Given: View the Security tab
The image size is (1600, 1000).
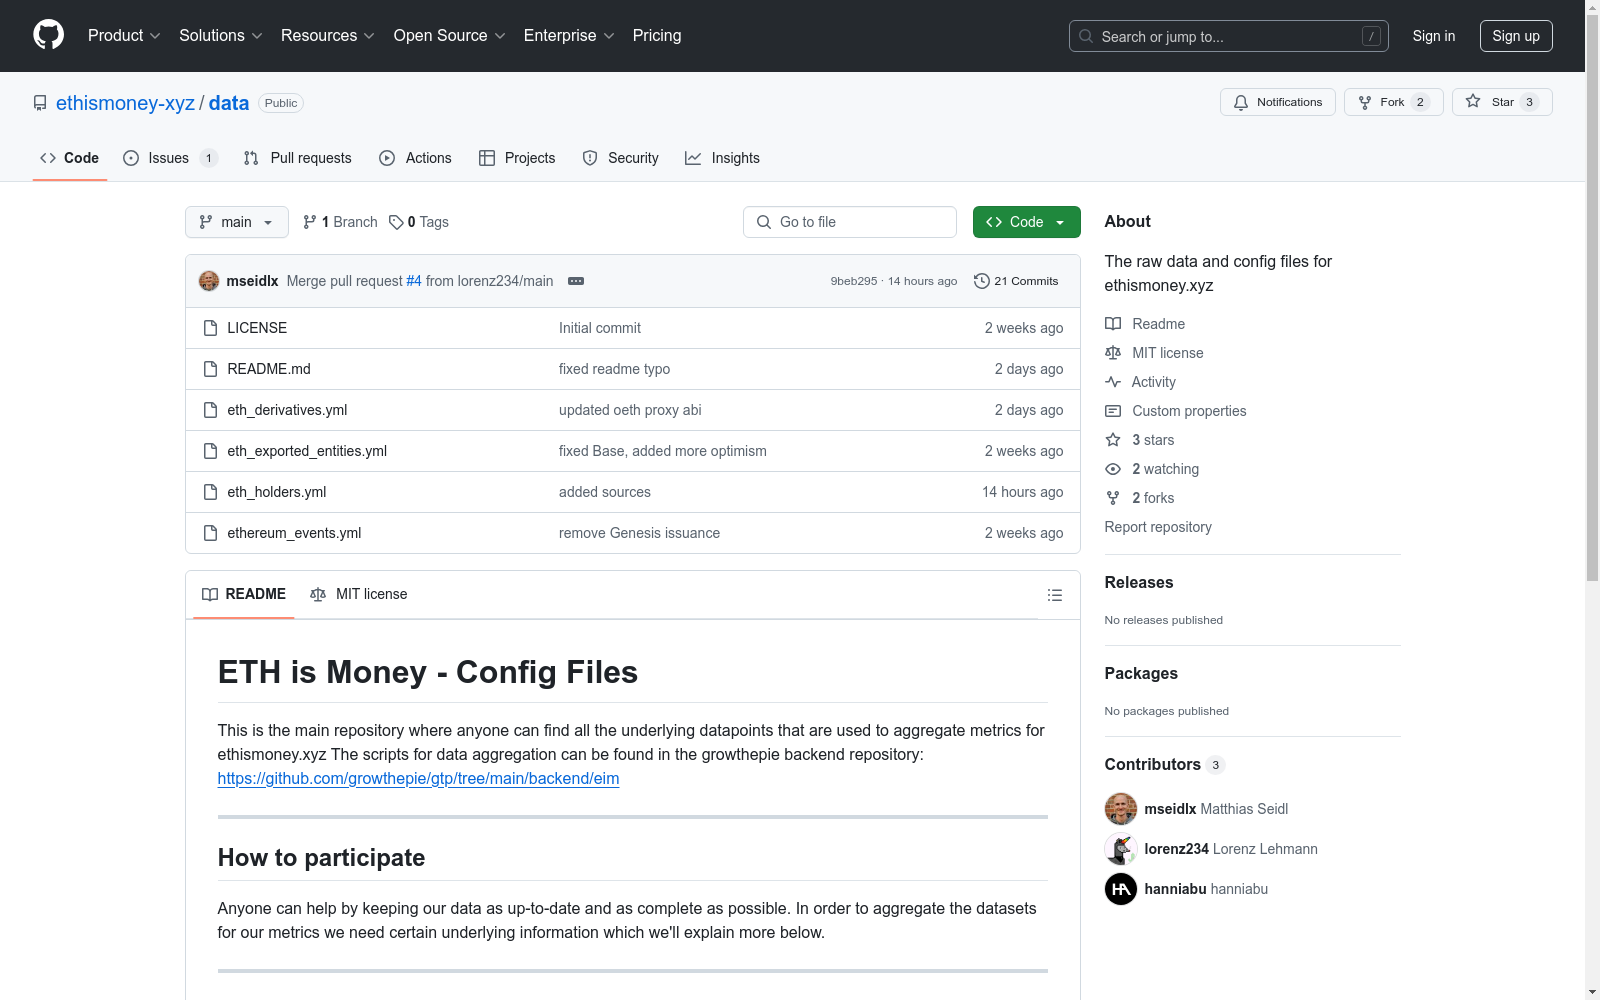Looking at the screenshot, I should click(620, 158).
